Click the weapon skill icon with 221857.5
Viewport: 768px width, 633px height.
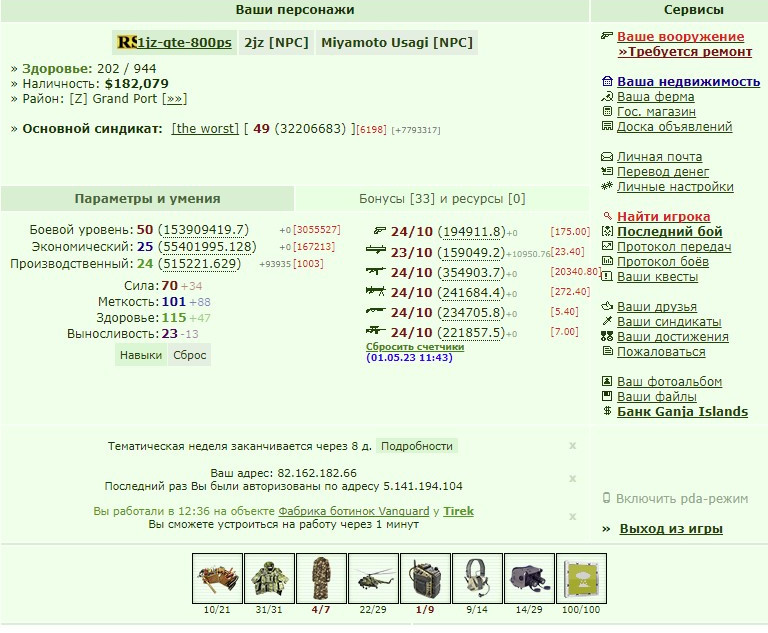pos(376,330)
